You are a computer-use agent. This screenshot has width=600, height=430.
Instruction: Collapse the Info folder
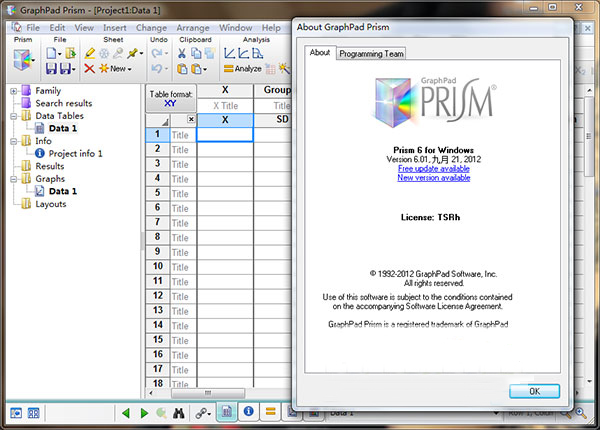[x=14, y=141]
